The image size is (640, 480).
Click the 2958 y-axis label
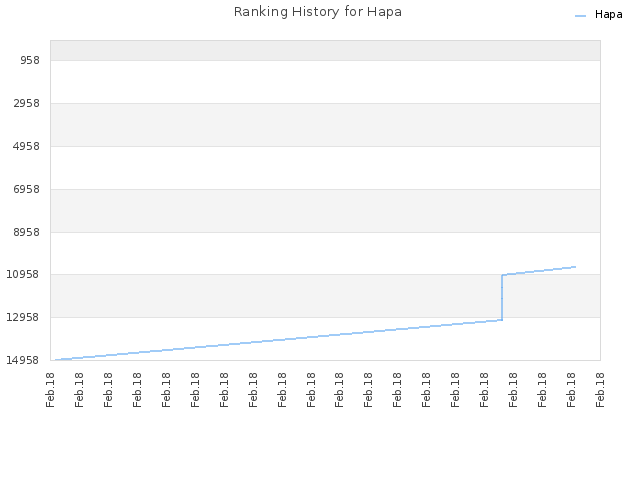[27, 103]
